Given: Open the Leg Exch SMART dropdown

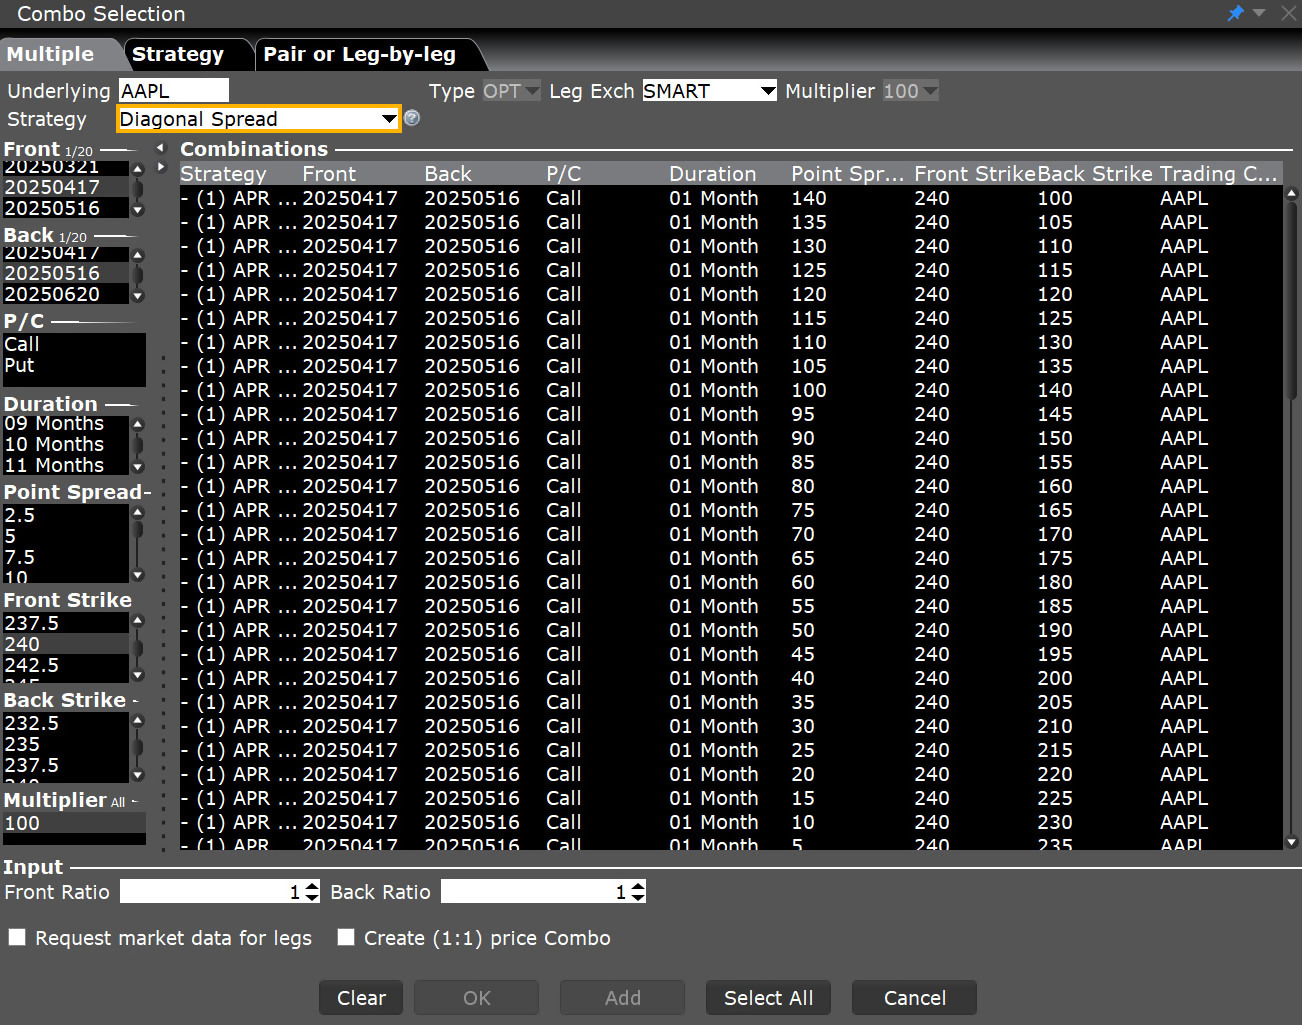Looking at the screenshot, I should 767,90.
